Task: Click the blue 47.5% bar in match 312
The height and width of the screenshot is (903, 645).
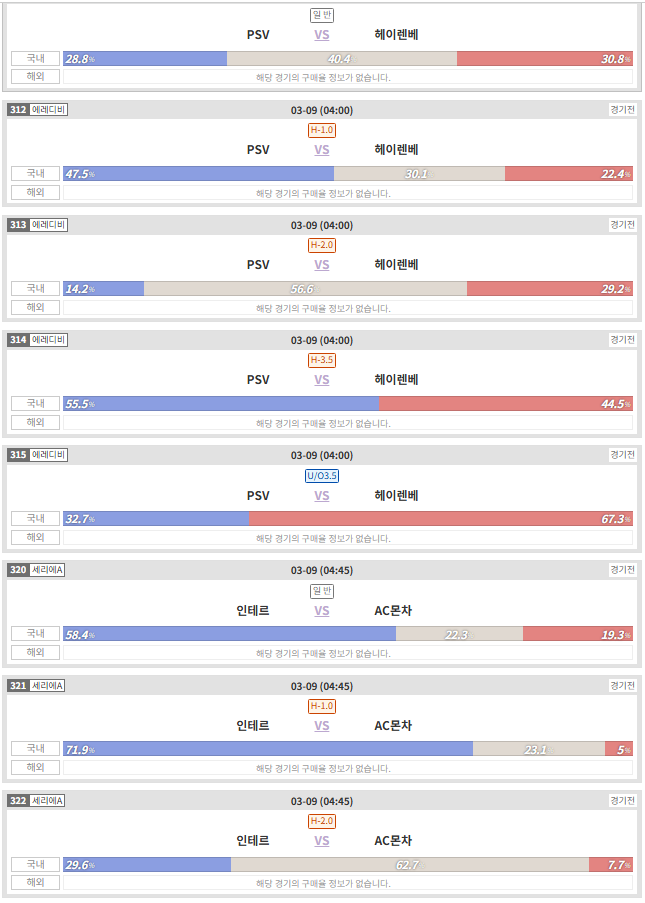Action: pyautogui.click(x=199, y=174)
